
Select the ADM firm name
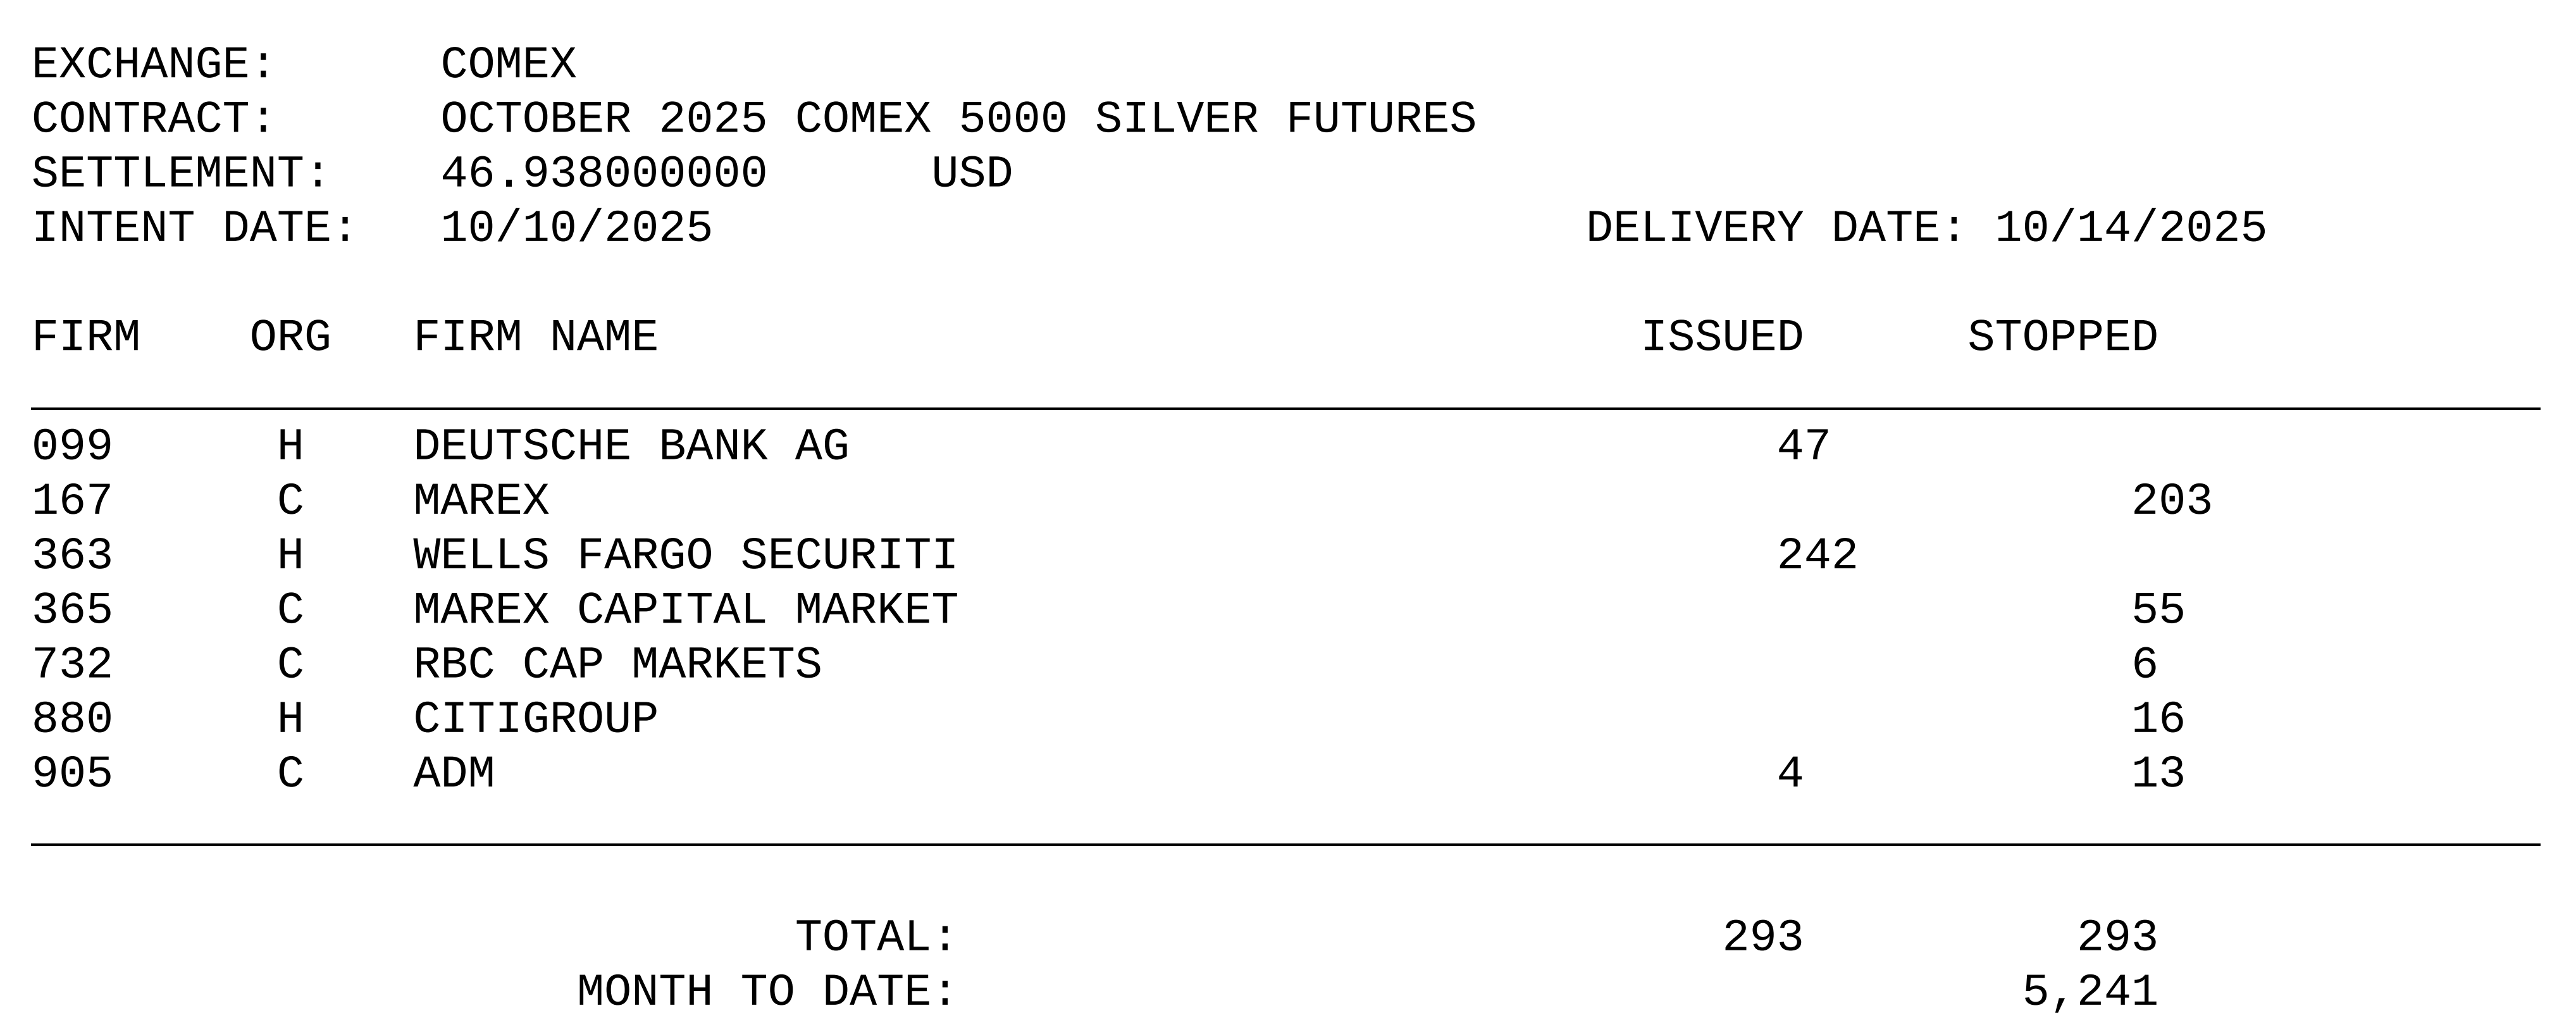coord(454,774)
